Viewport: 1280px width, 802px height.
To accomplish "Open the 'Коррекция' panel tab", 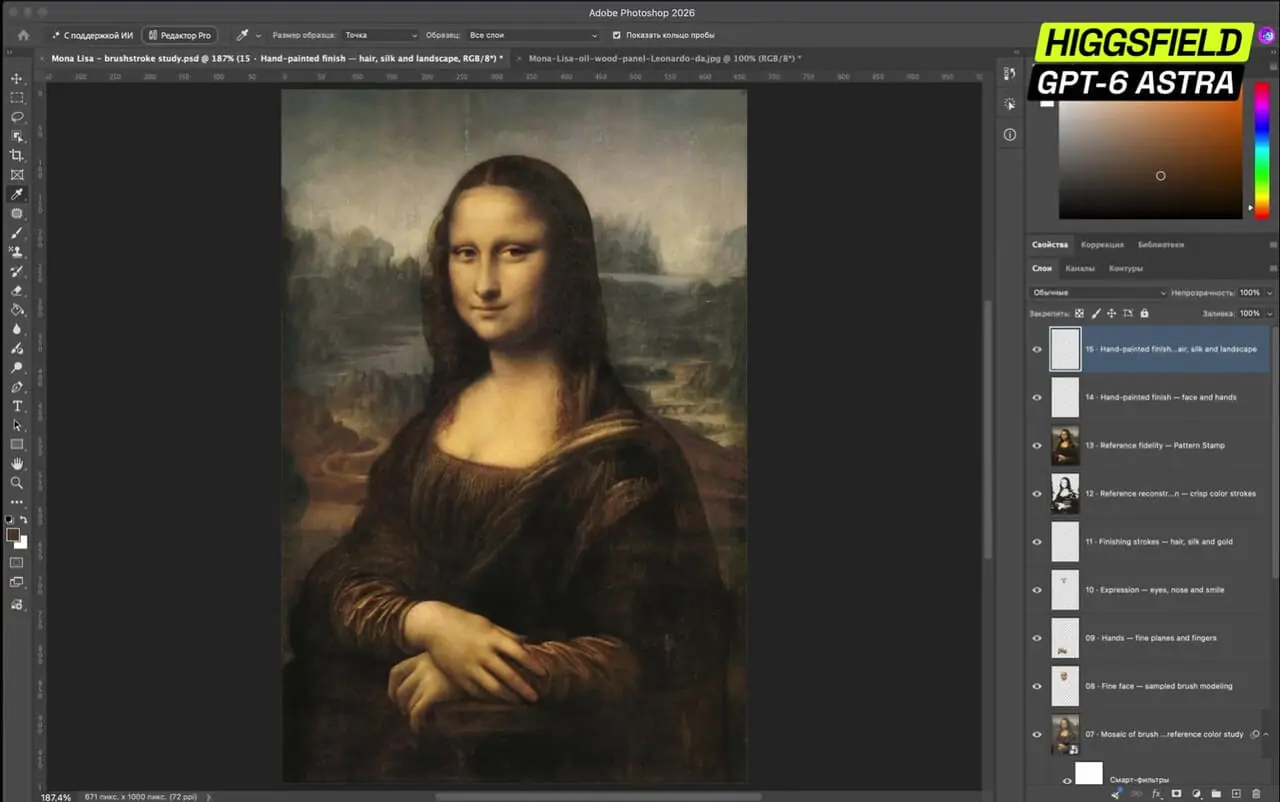I will pos(1102,244).
